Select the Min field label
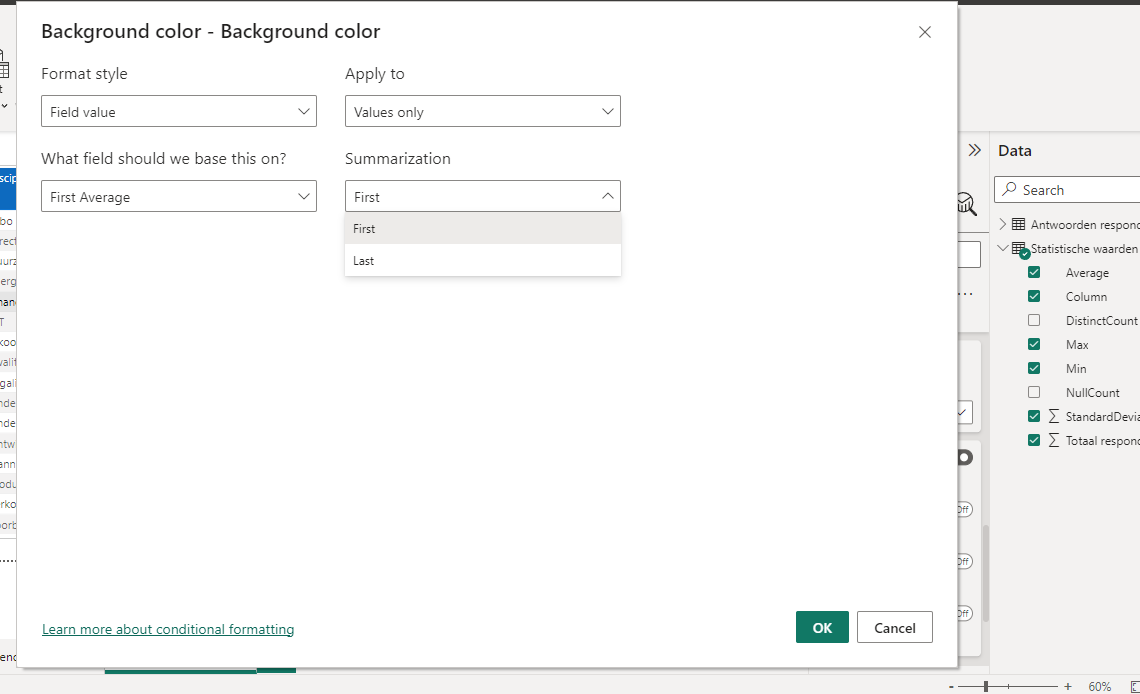 pos(1076,368)
